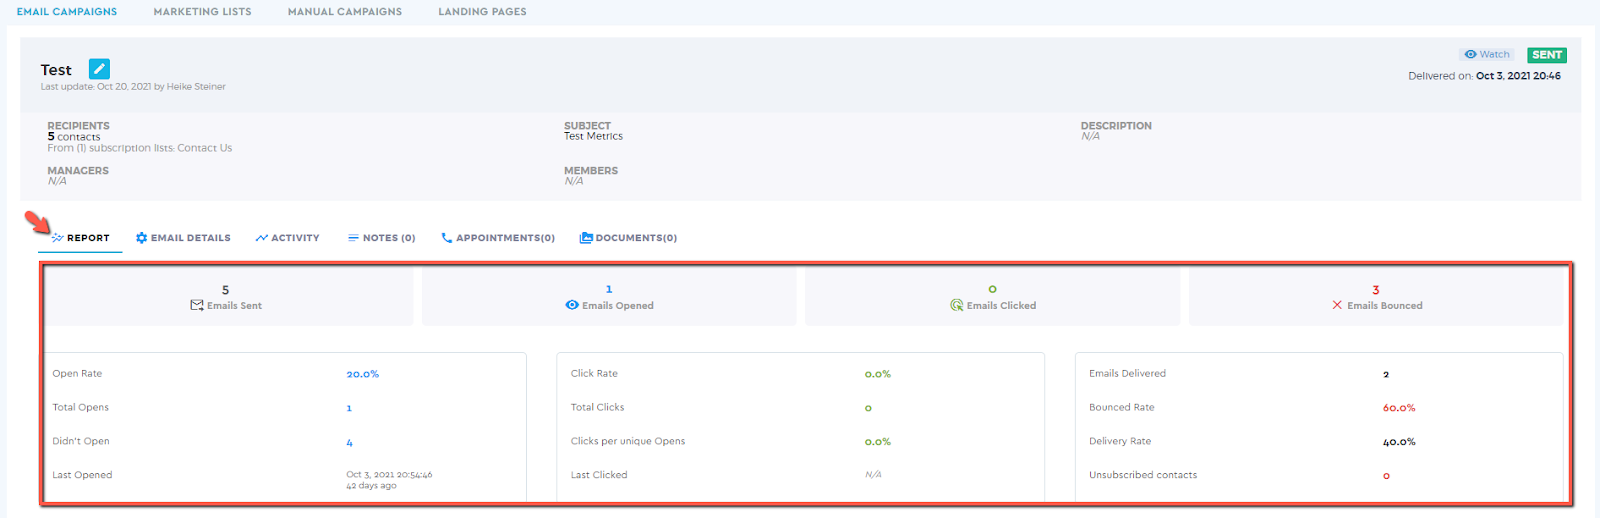Viewport: 1600px width, 518px height.
Task: Open Documents(0) tab
Action: [628, 238]
